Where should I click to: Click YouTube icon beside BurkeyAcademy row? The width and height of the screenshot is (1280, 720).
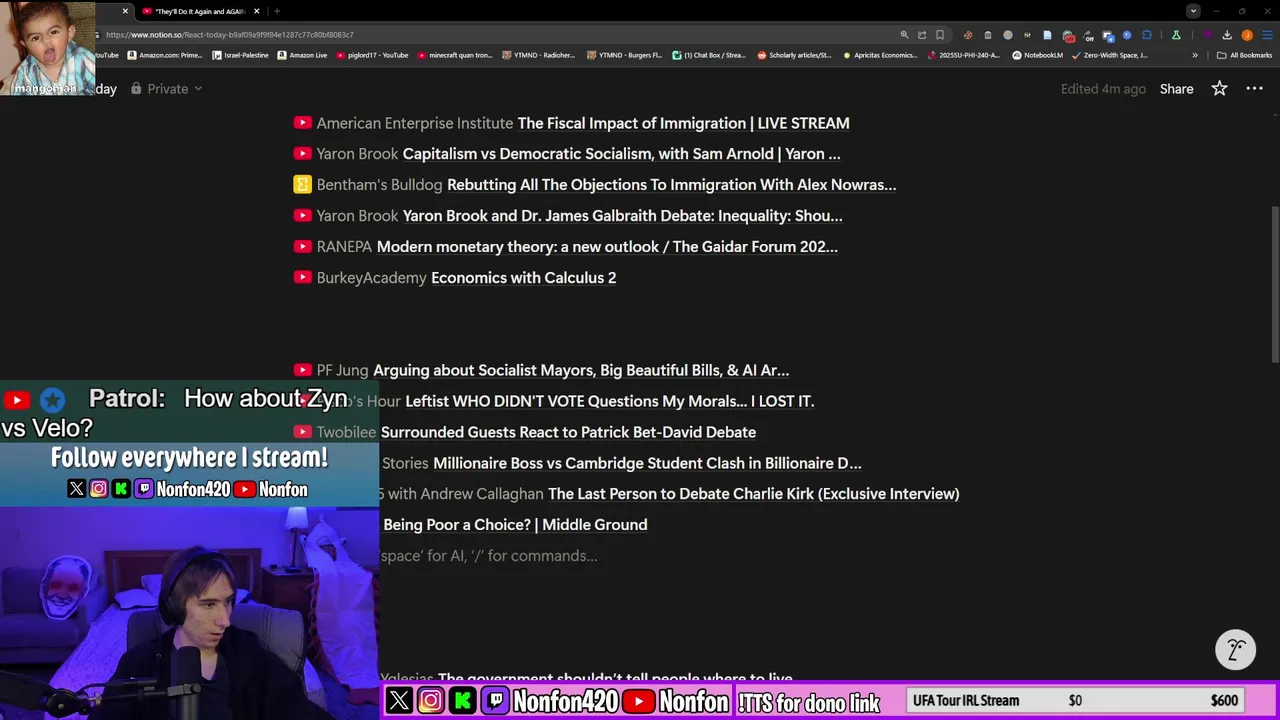coord(302,277)
